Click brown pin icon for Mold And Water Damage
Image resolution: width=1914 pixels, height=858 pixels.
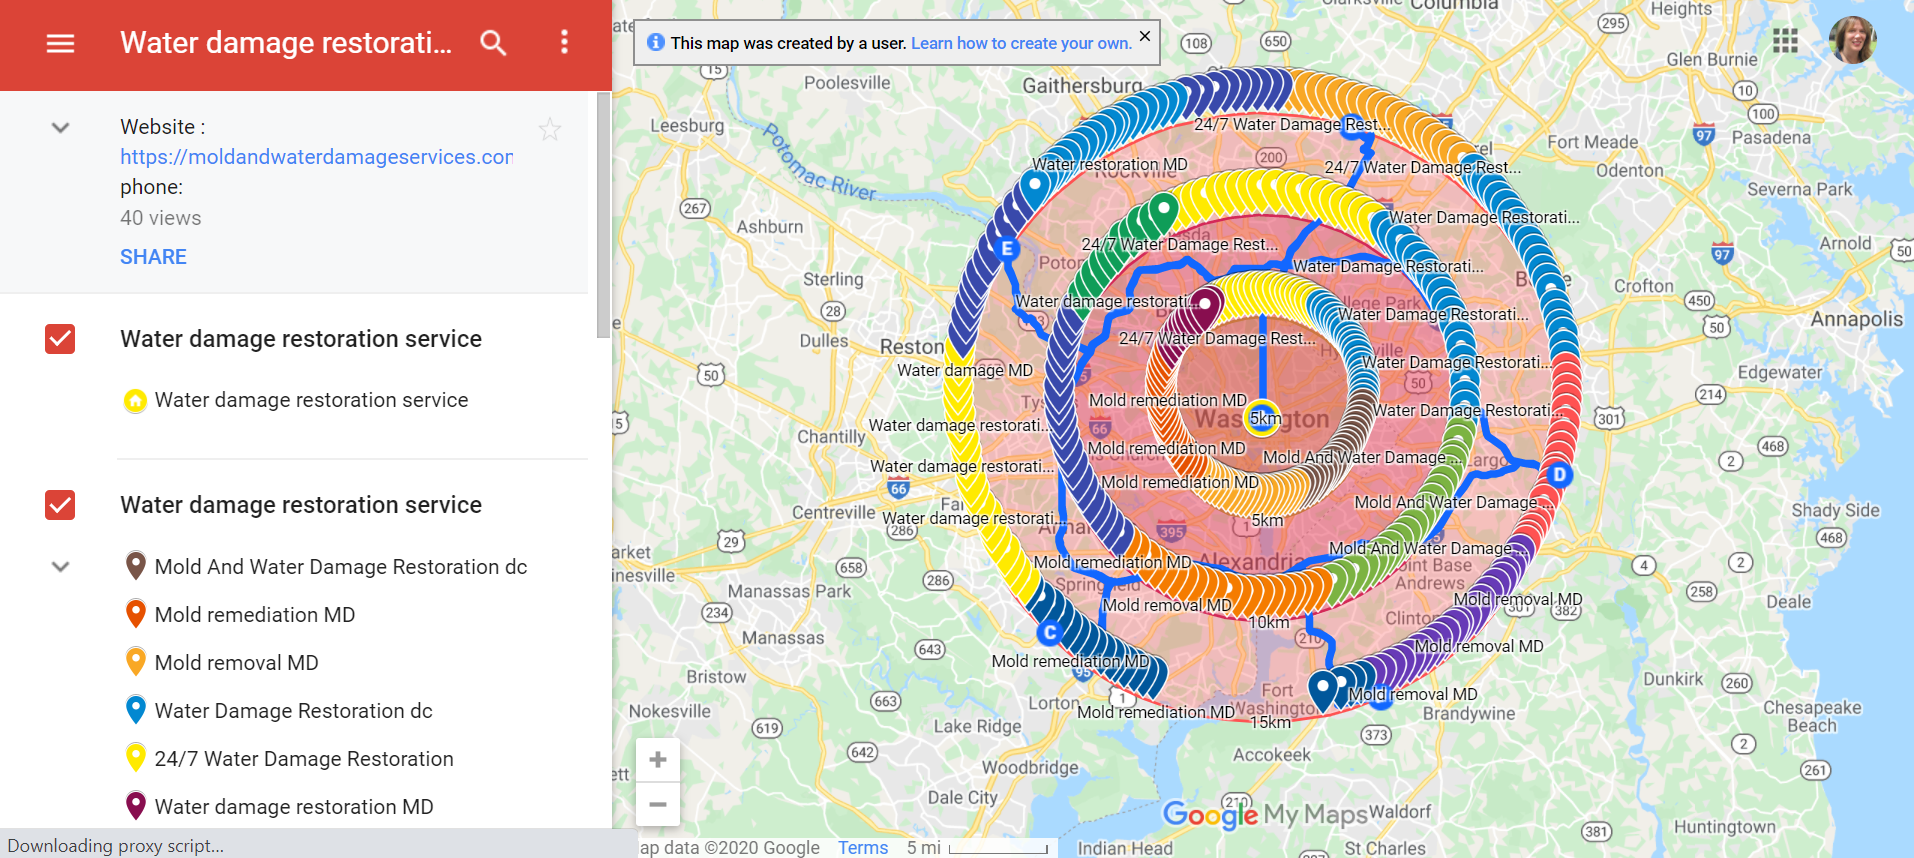(x=136, y=566)
